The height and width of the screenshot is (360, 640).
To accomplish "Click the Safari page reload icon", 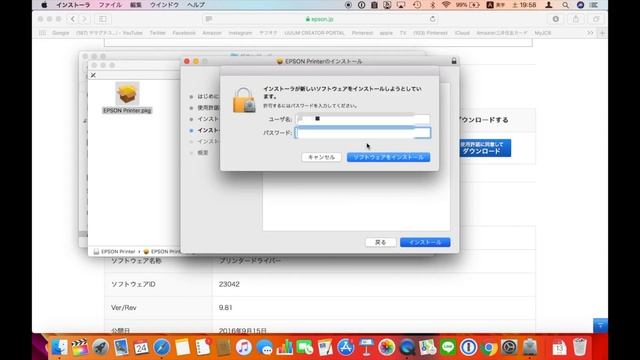I will (433, 19).
